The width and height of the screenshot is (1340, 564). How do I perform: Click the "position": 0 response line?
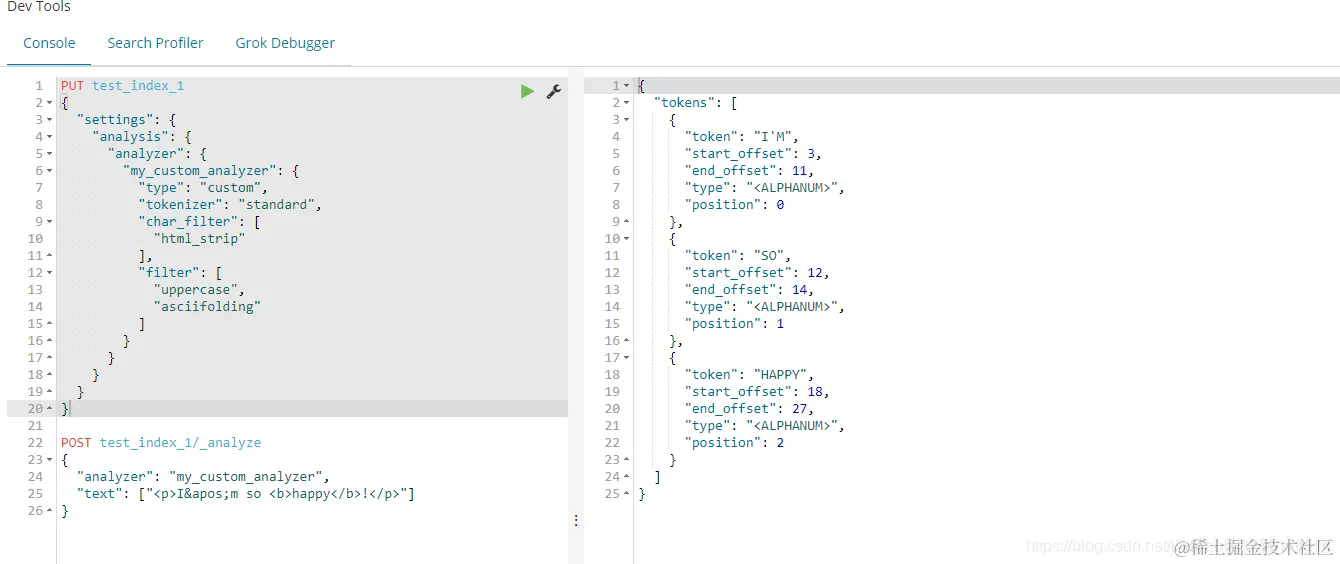(x=734, y=205)
